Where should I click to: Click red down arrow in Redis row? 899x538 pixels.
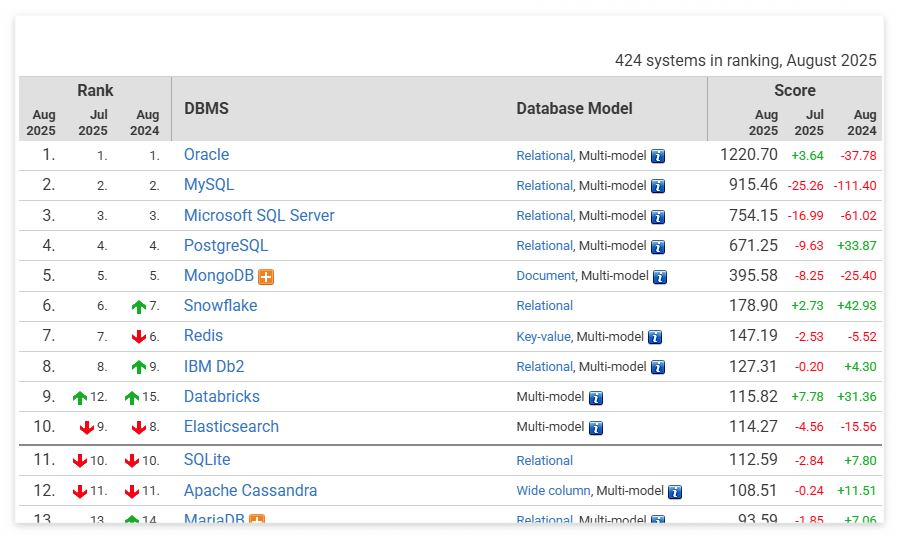point(139,337)
